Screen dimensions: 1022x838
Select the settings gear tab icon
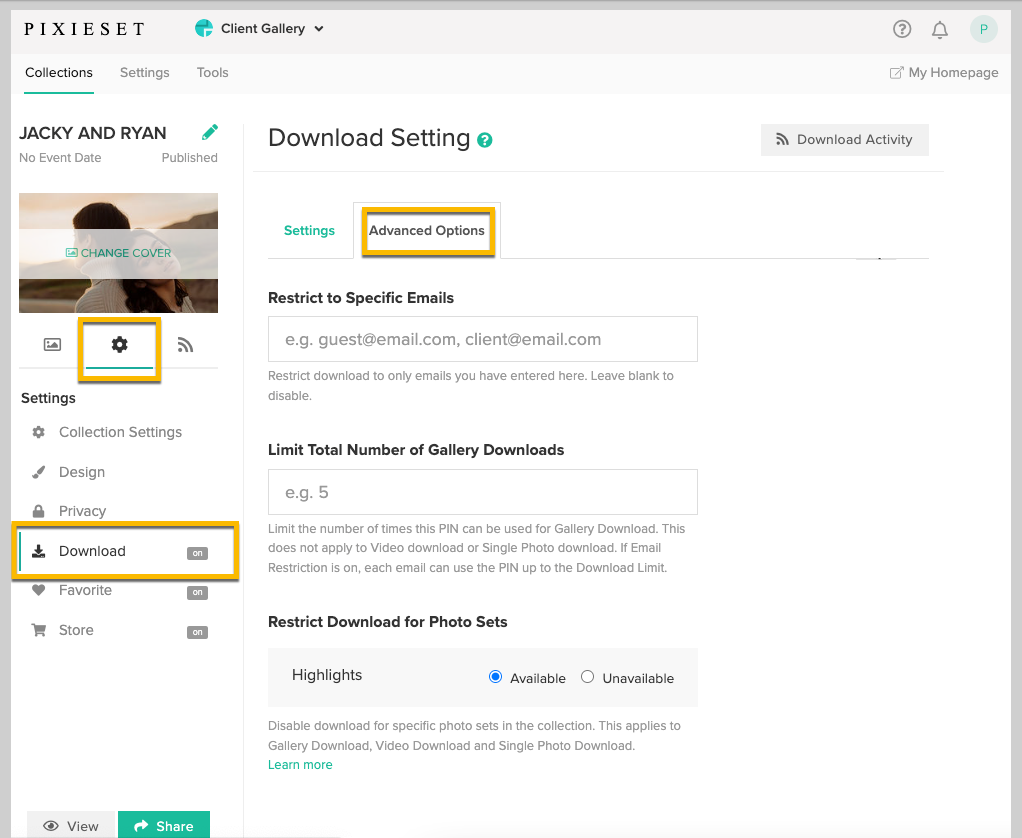[x=119, y=344]
